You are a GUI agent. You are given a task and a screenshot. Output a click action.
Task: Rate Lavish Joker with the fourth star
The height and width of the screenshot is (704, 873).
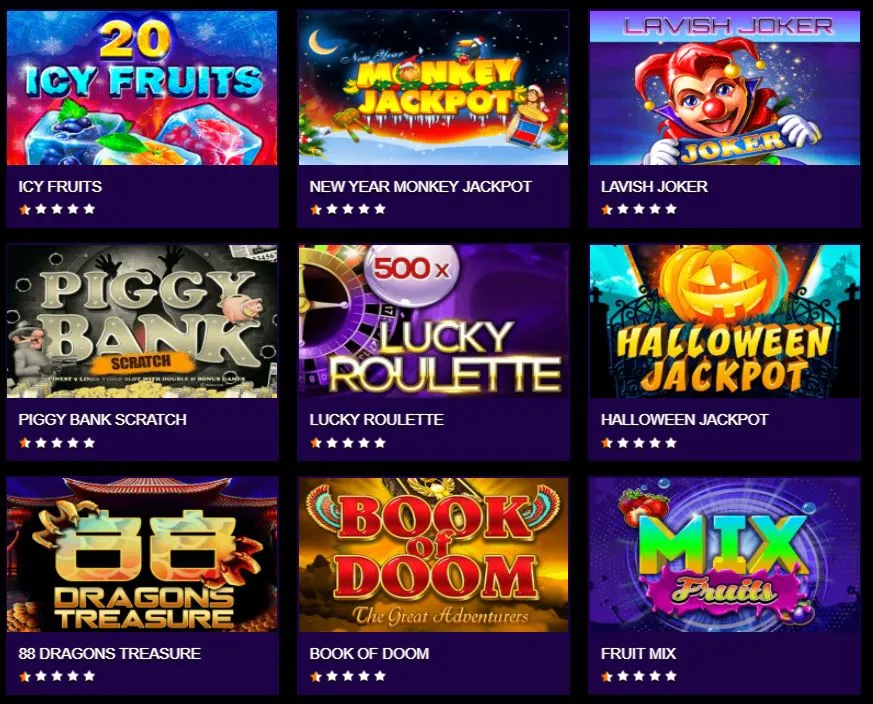pyautogui.click(x=655, y=209)
